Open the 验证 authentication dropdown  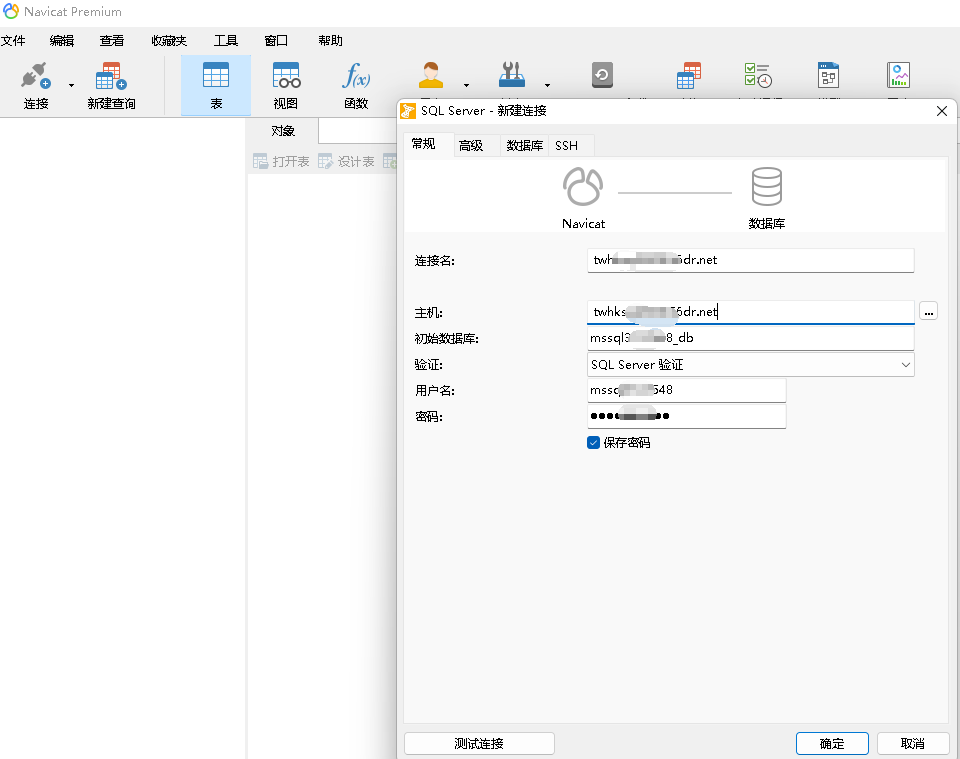click(751, 365)
